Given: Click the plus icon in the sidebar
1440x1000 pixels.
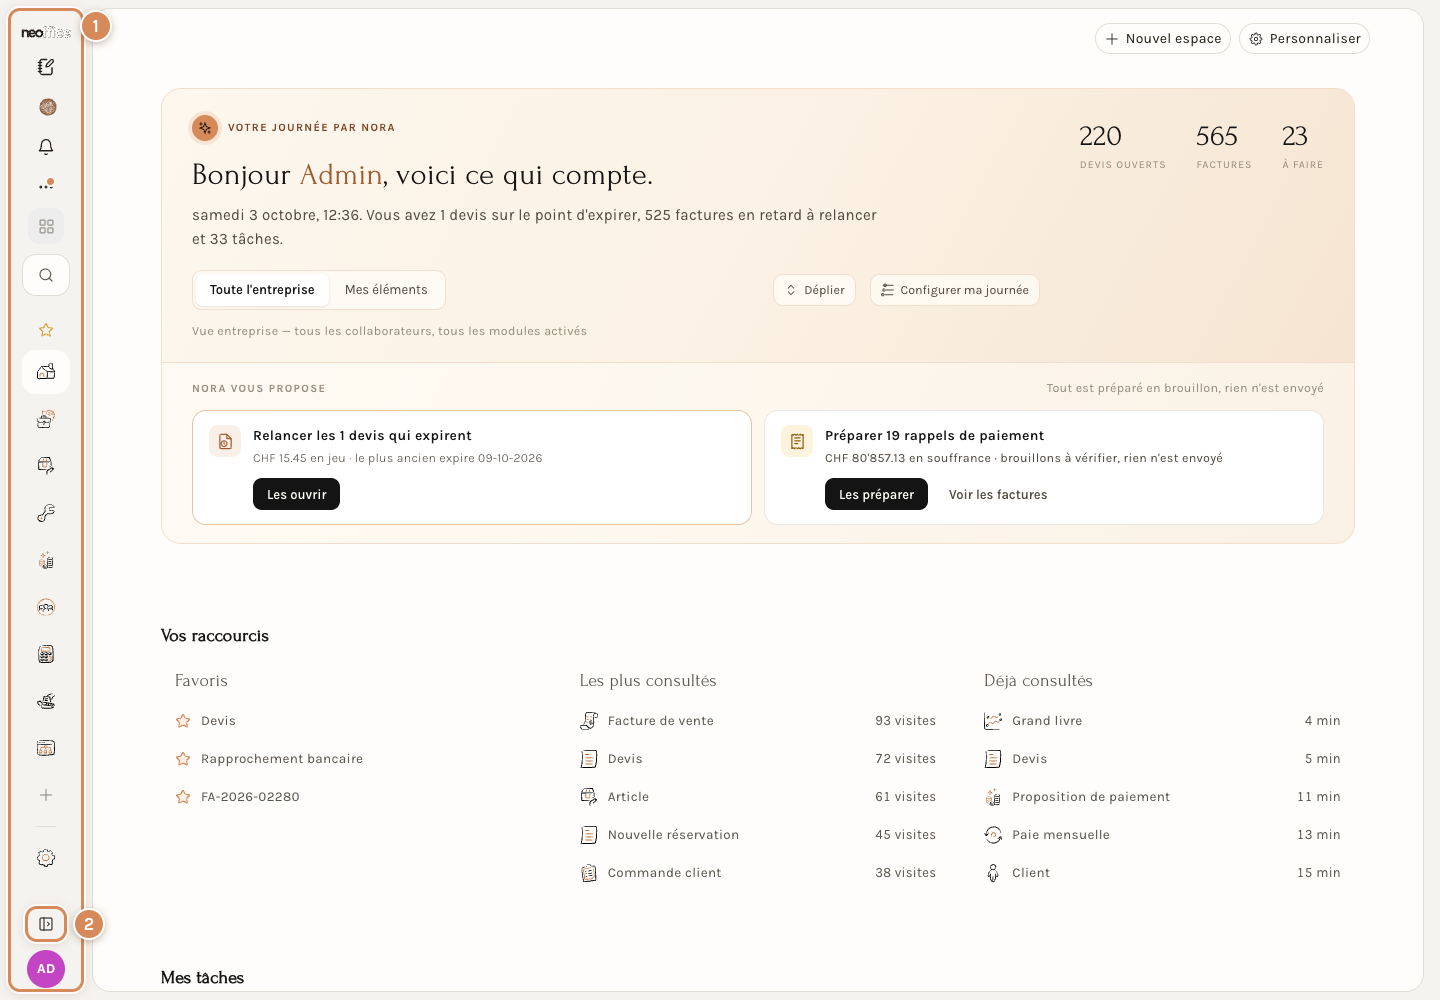Looking at the screenshot, I should pyautogui.click(x=46, y=795).
